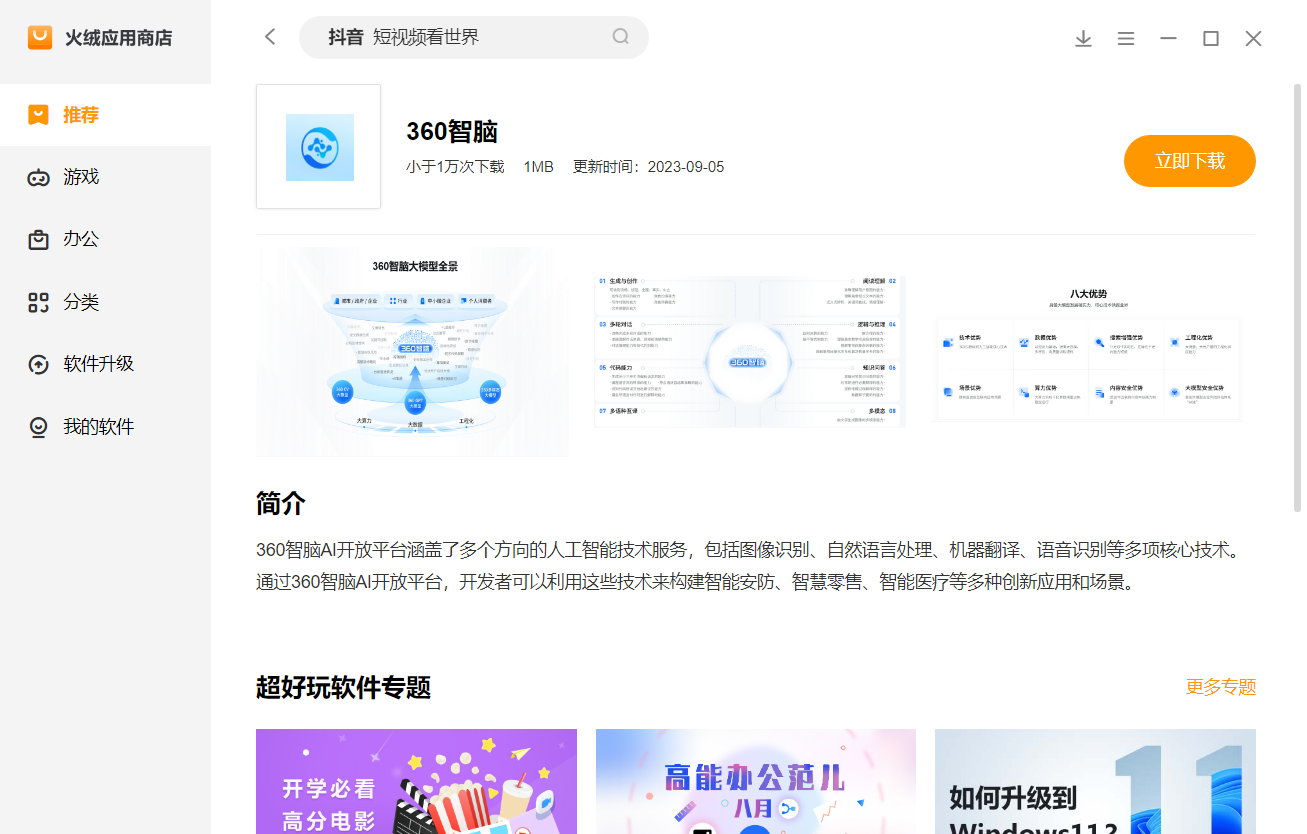This screenshot has width=1307, height=834.
Task: Click the 1MB size text
Action: point(538,167)
